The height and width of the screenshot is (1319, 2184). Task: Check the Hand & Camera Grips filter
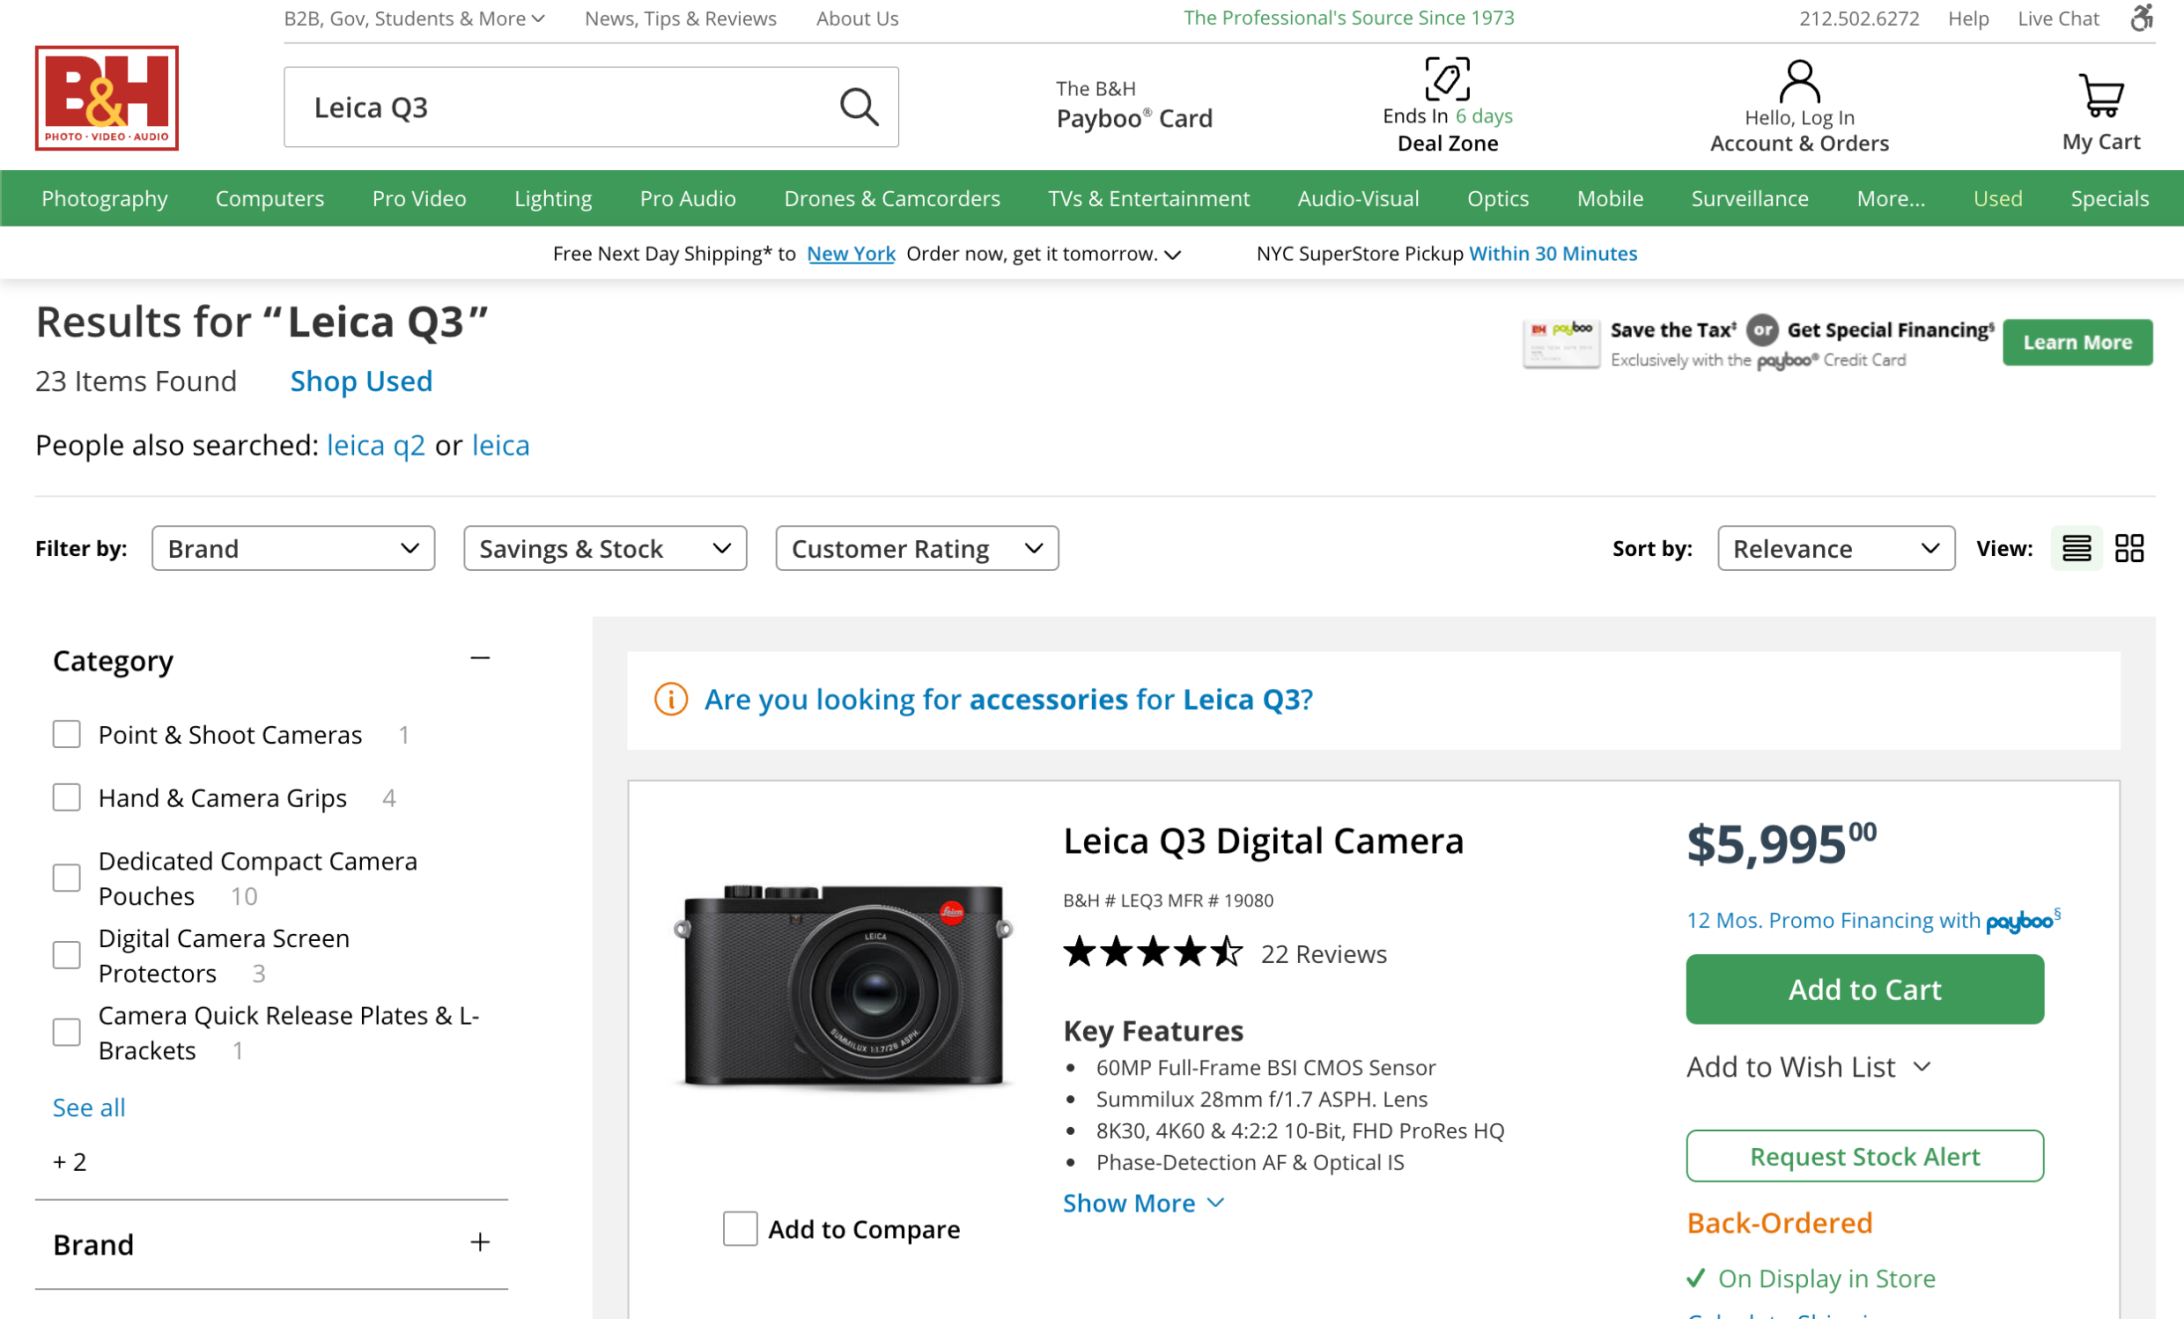(67, 798)
